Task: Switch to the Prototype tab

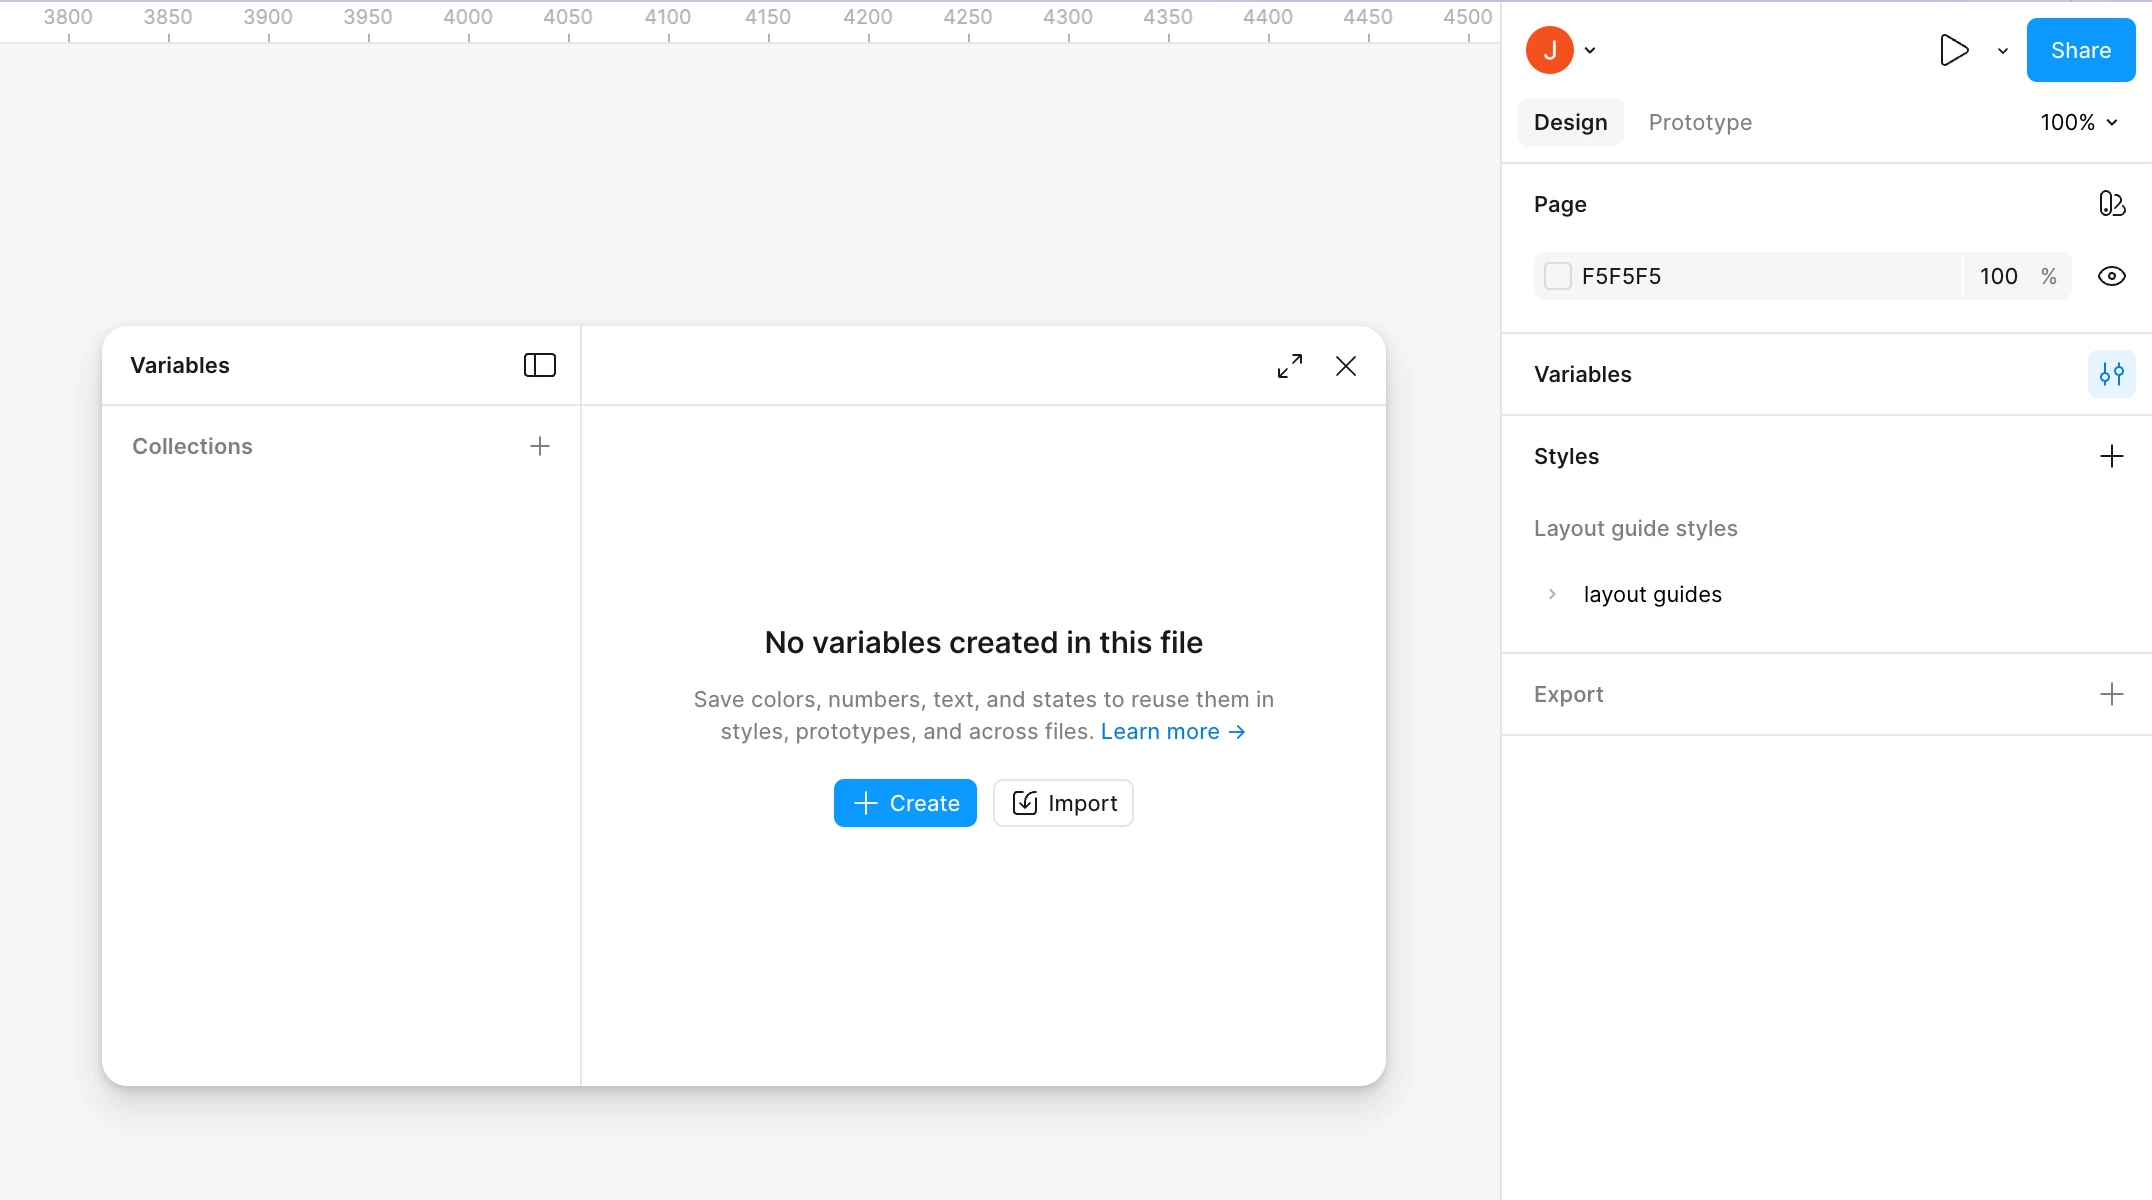Action: (x=1700, y=122)
